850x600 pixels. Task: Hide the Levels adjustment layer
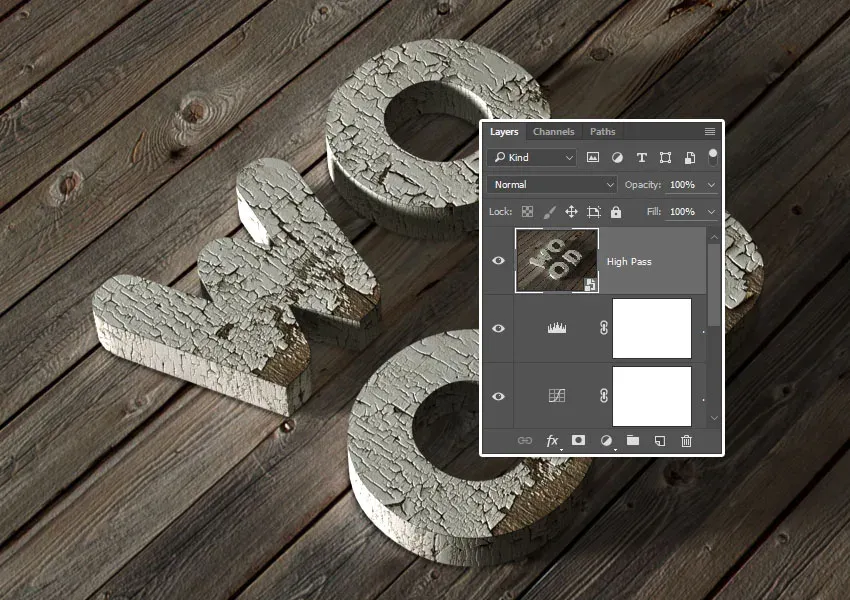click(498, 328)
